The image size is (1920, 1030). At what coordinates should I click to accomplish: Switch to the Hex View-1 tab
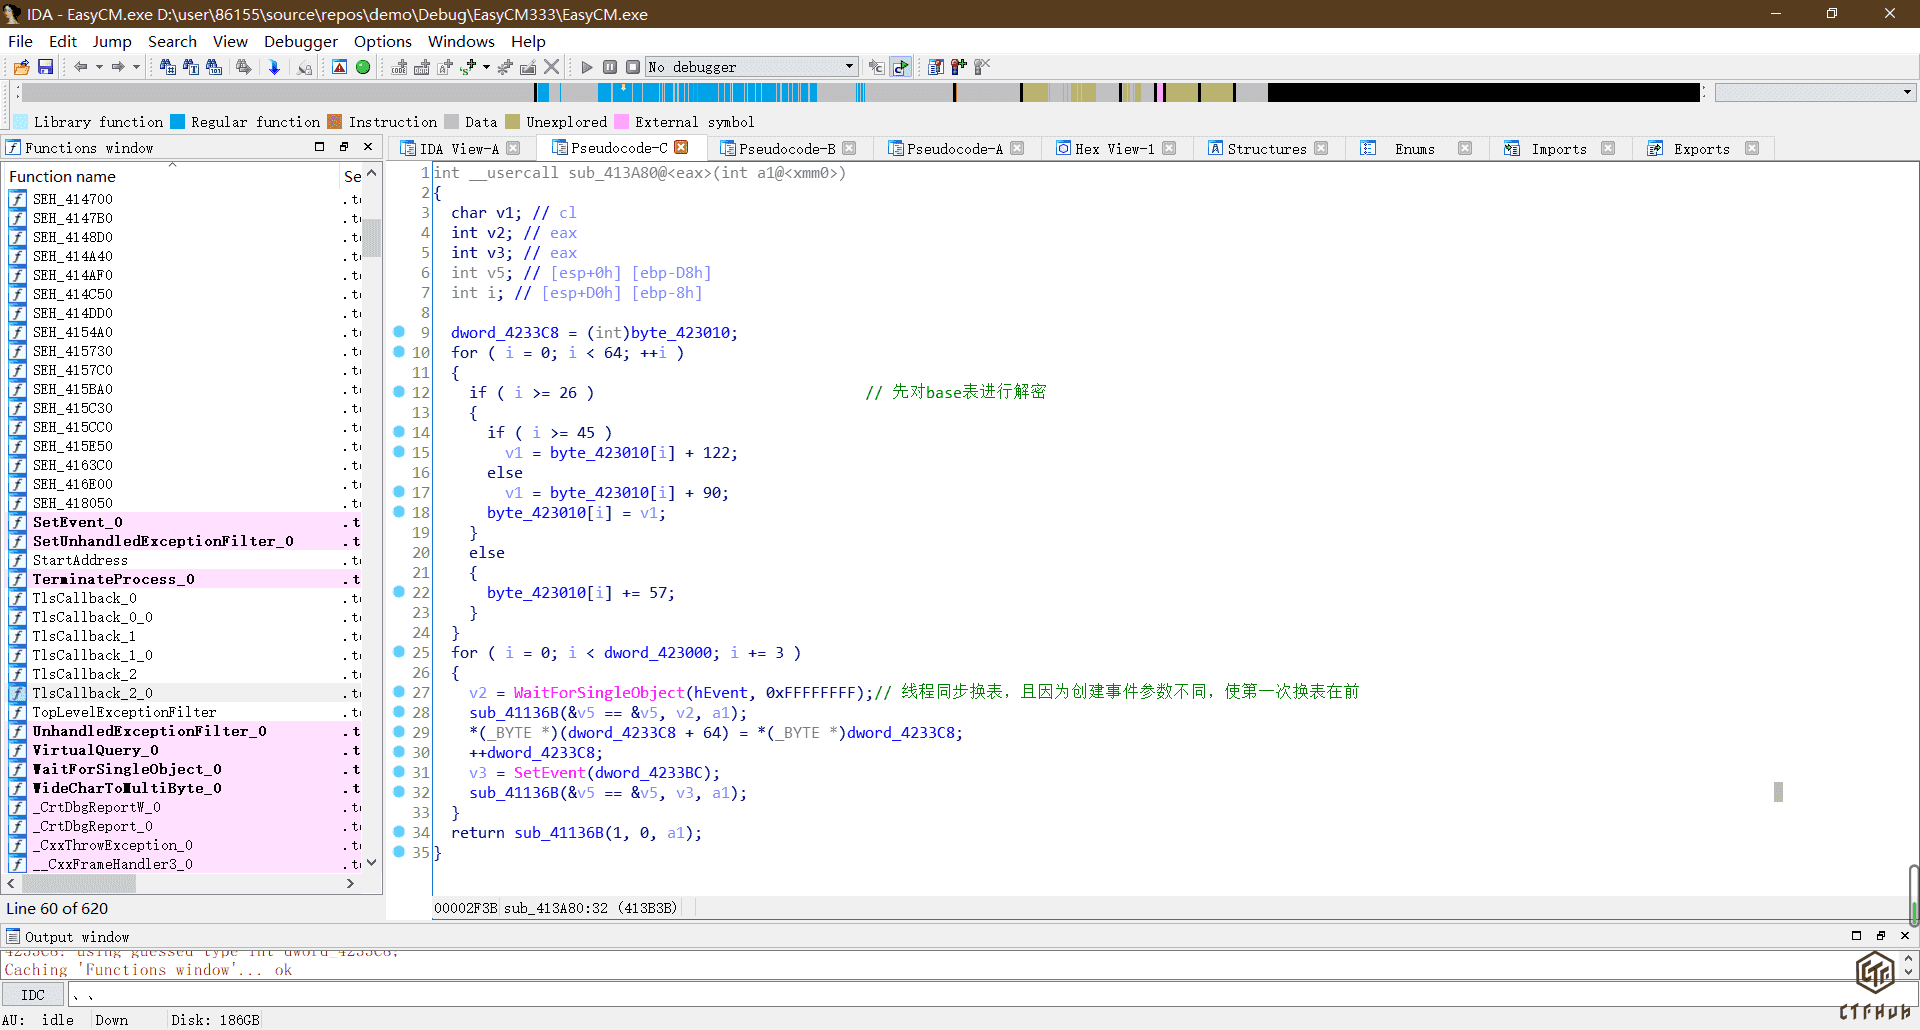(1113, 148)
